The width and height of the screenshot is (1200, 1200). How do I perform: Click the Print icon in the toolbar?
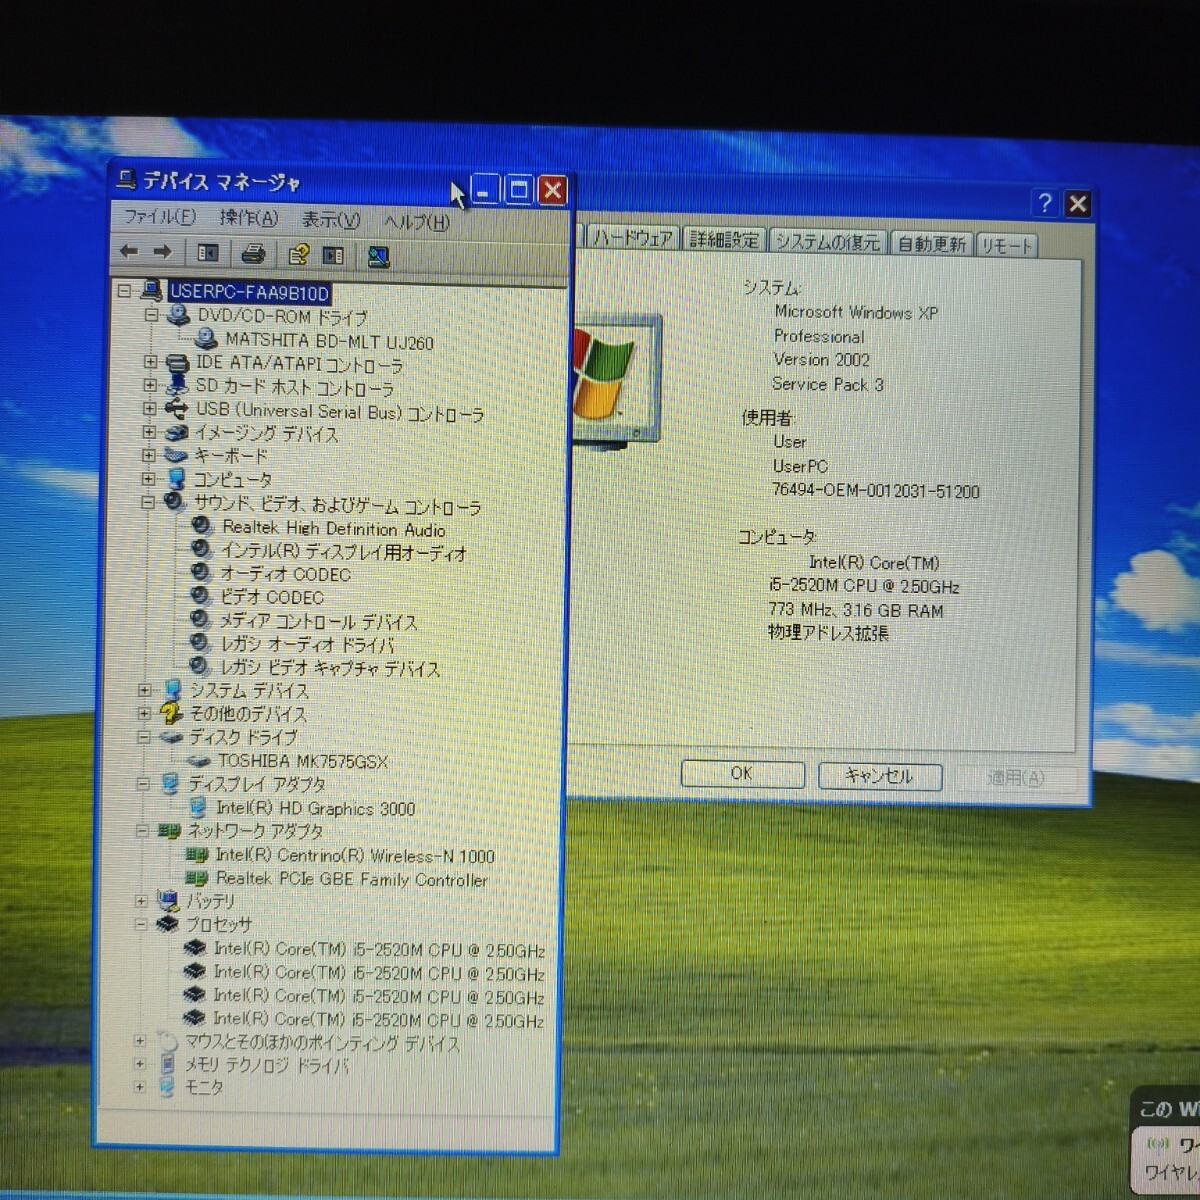253,254
